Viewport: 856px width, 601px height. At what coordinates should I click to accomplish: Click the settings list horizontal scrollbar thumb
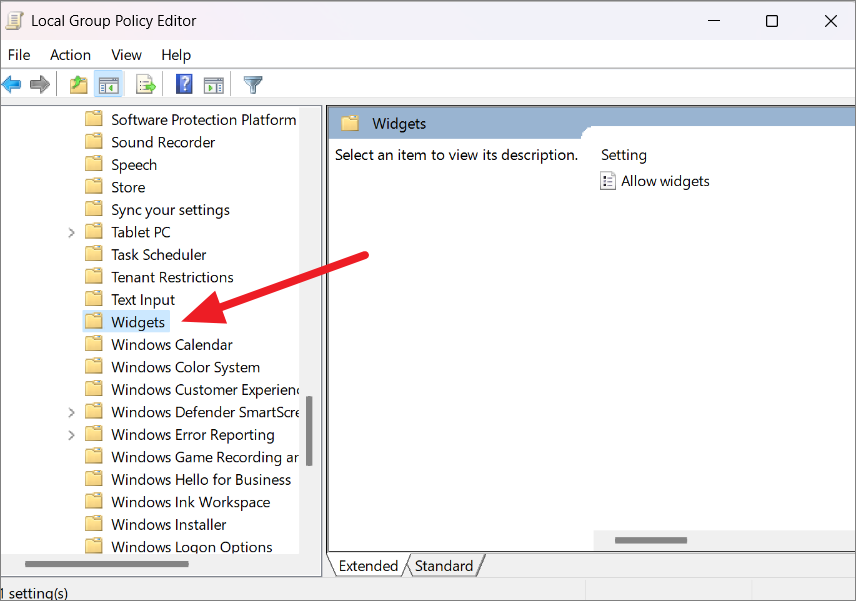point(651,540)
